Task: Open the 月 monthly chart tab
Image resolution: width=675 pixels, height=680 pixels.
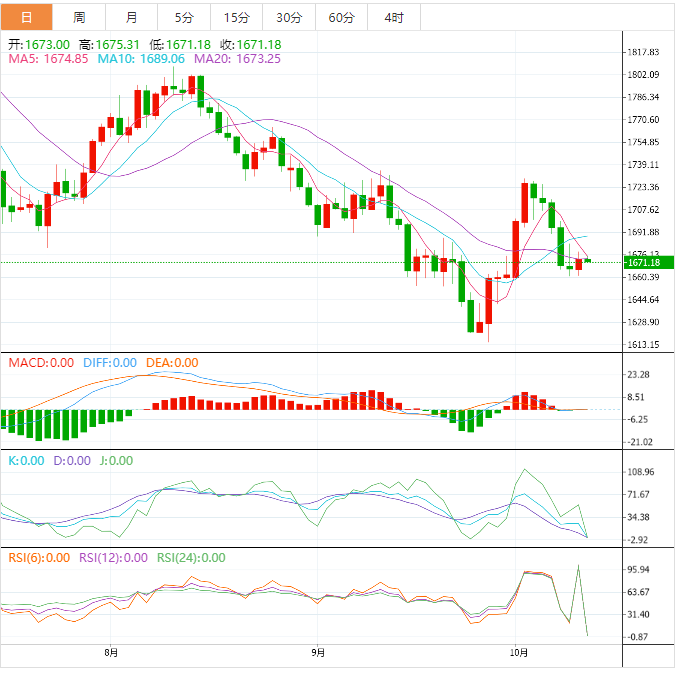Action: point(132,18)
